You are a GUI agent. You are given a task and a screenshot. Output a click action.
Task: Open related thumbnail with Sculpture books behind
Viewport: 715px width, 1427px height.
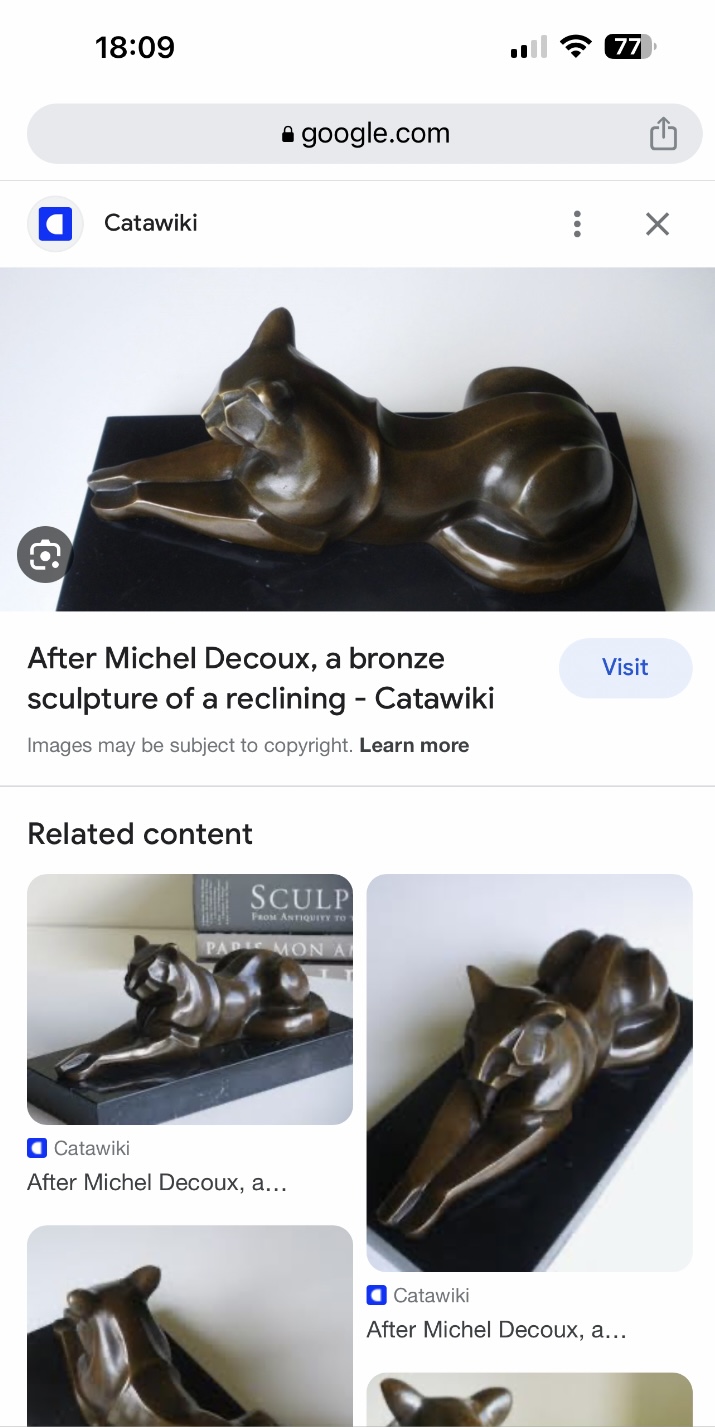[190, 1000]
